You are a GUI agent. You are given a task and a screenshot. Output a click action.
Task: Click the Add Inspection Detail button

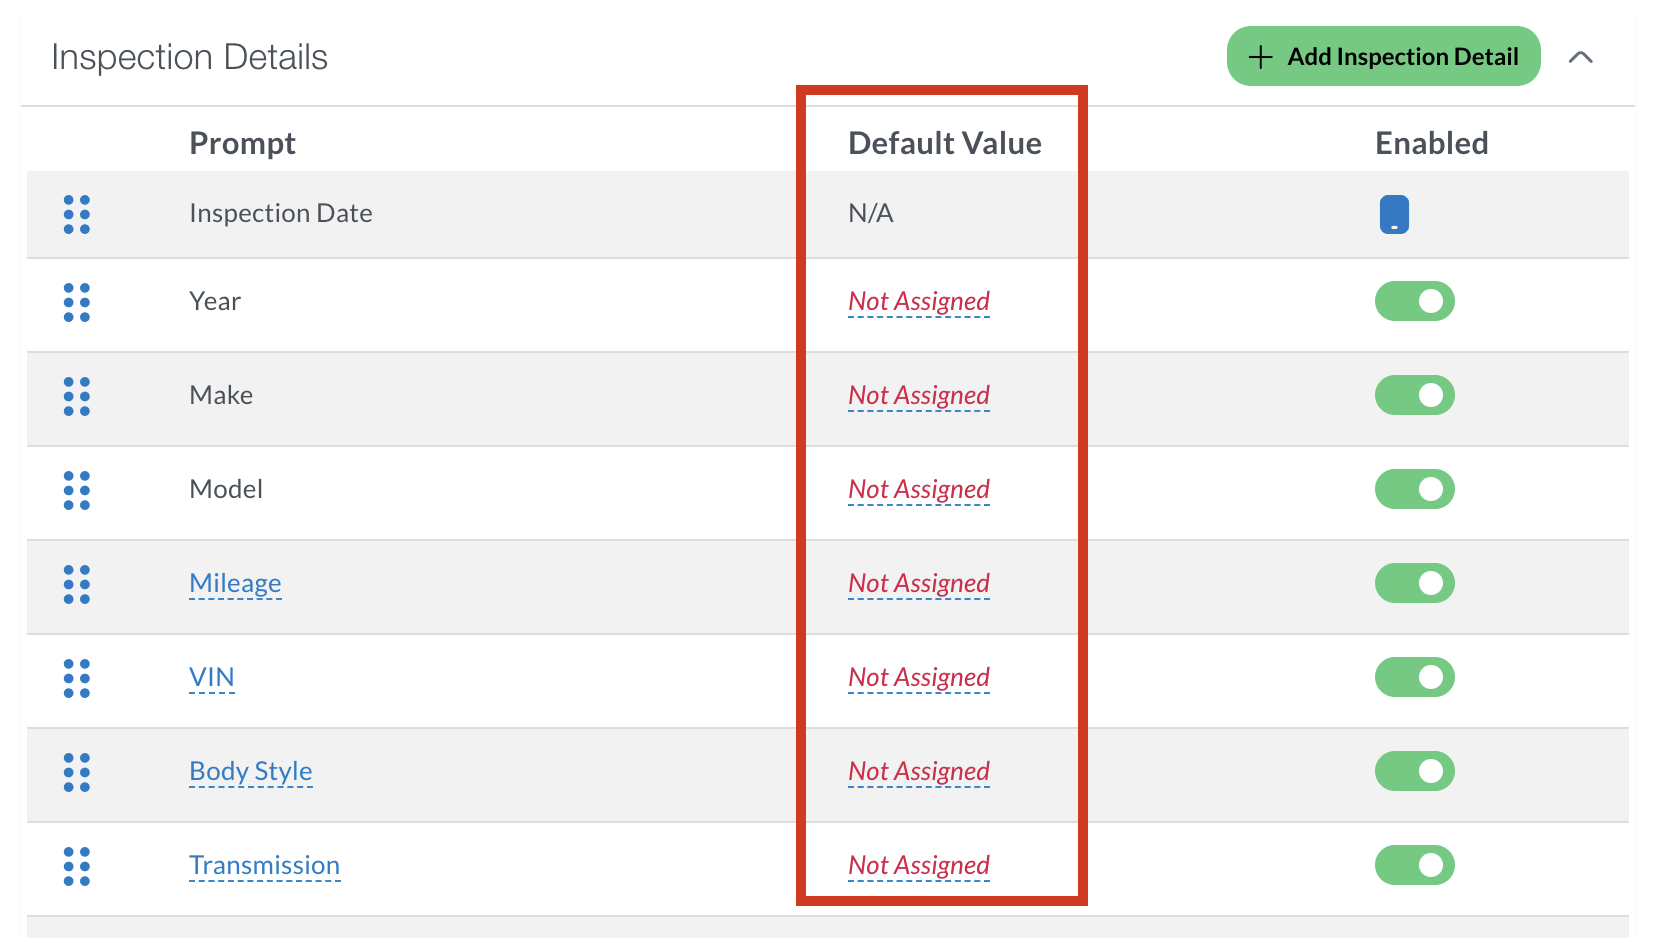1384,56
